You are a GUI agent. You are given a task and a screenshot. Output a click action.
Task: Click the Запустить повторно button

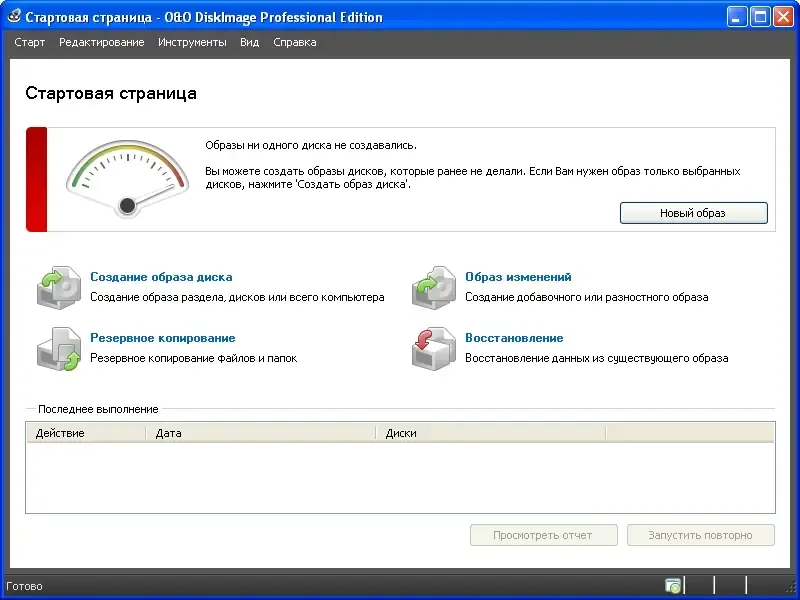click(700, 535)
